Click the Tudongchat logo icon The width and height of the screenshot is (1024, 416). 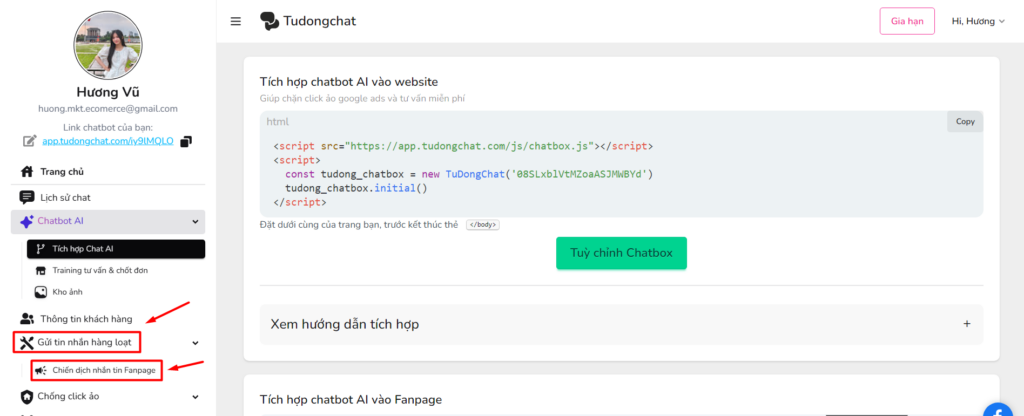tap(269, 22)
